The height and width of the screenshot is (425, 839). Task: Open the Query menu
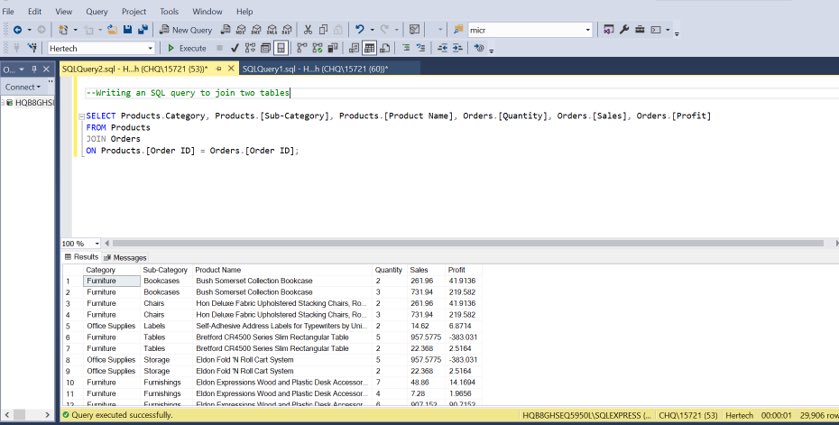[96, 11]
